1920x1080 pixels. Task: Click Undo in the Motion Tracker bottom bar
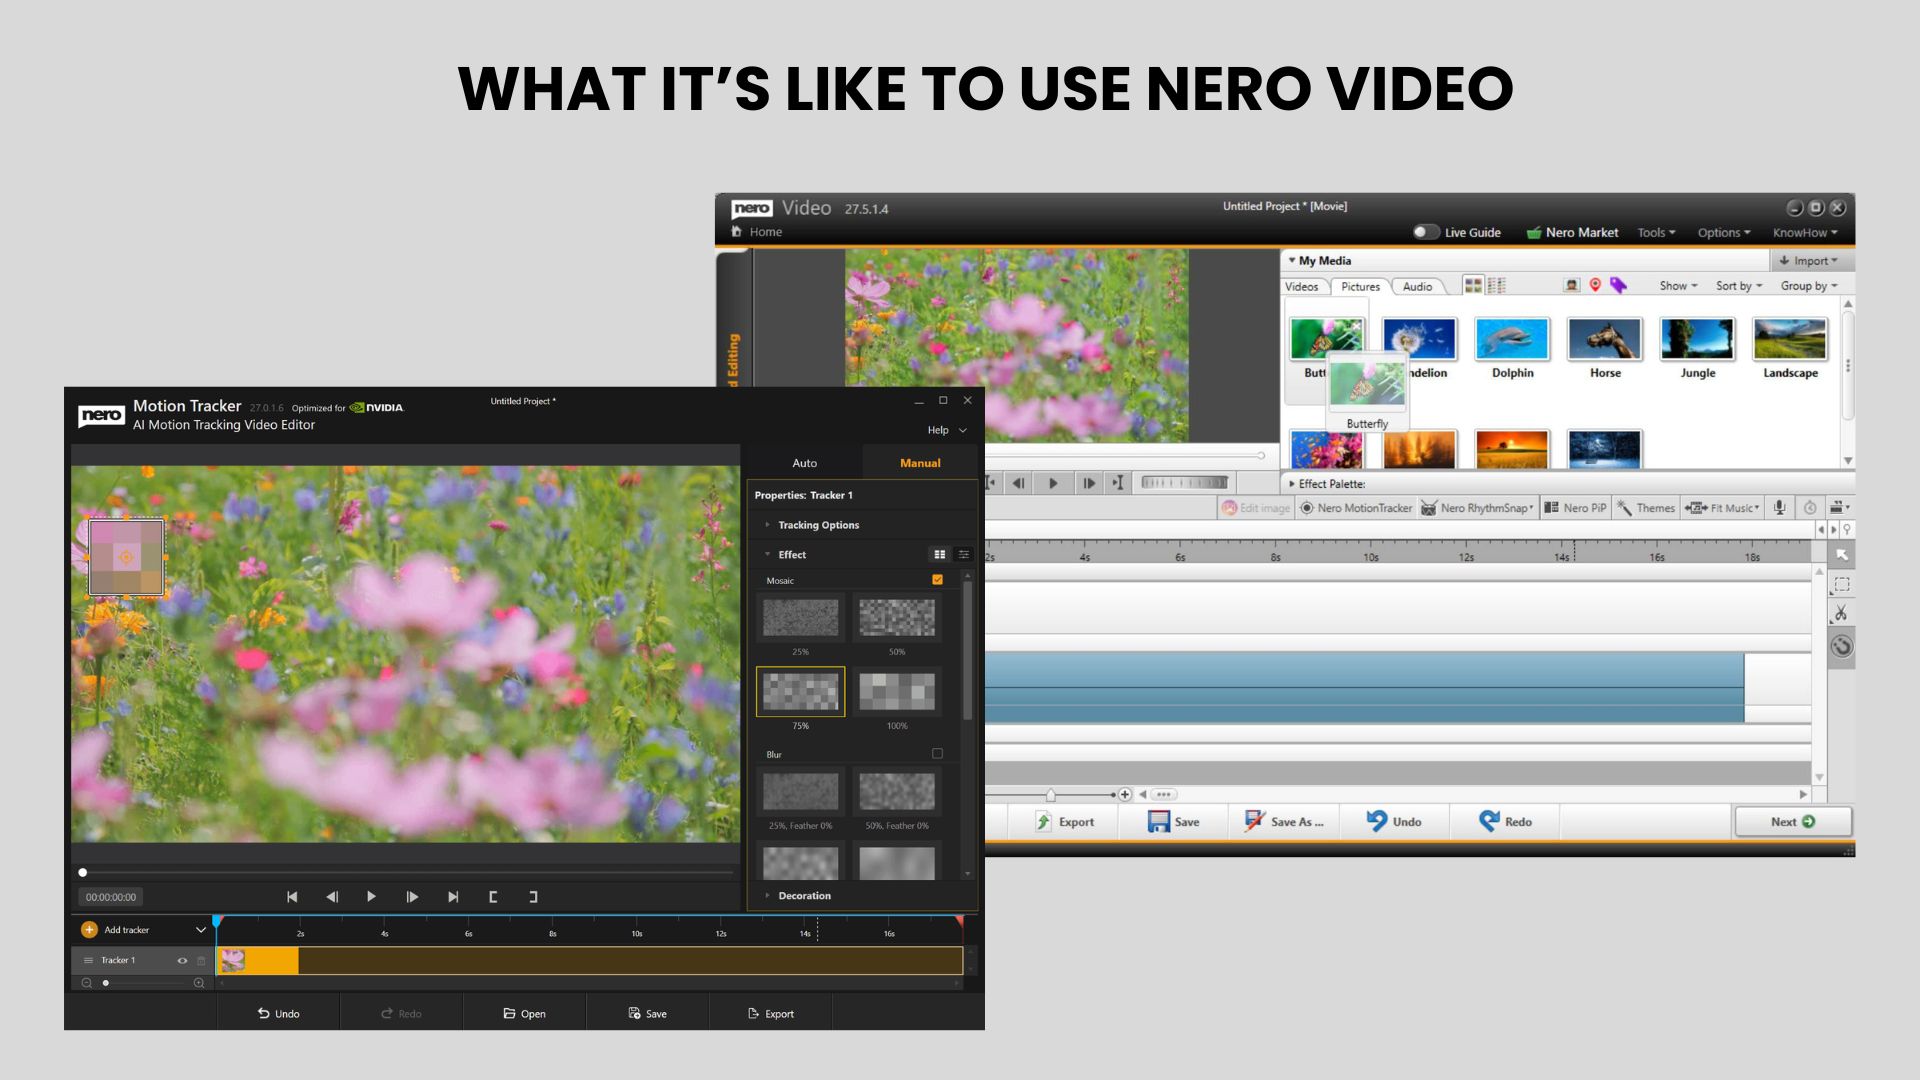point(278,1014)
